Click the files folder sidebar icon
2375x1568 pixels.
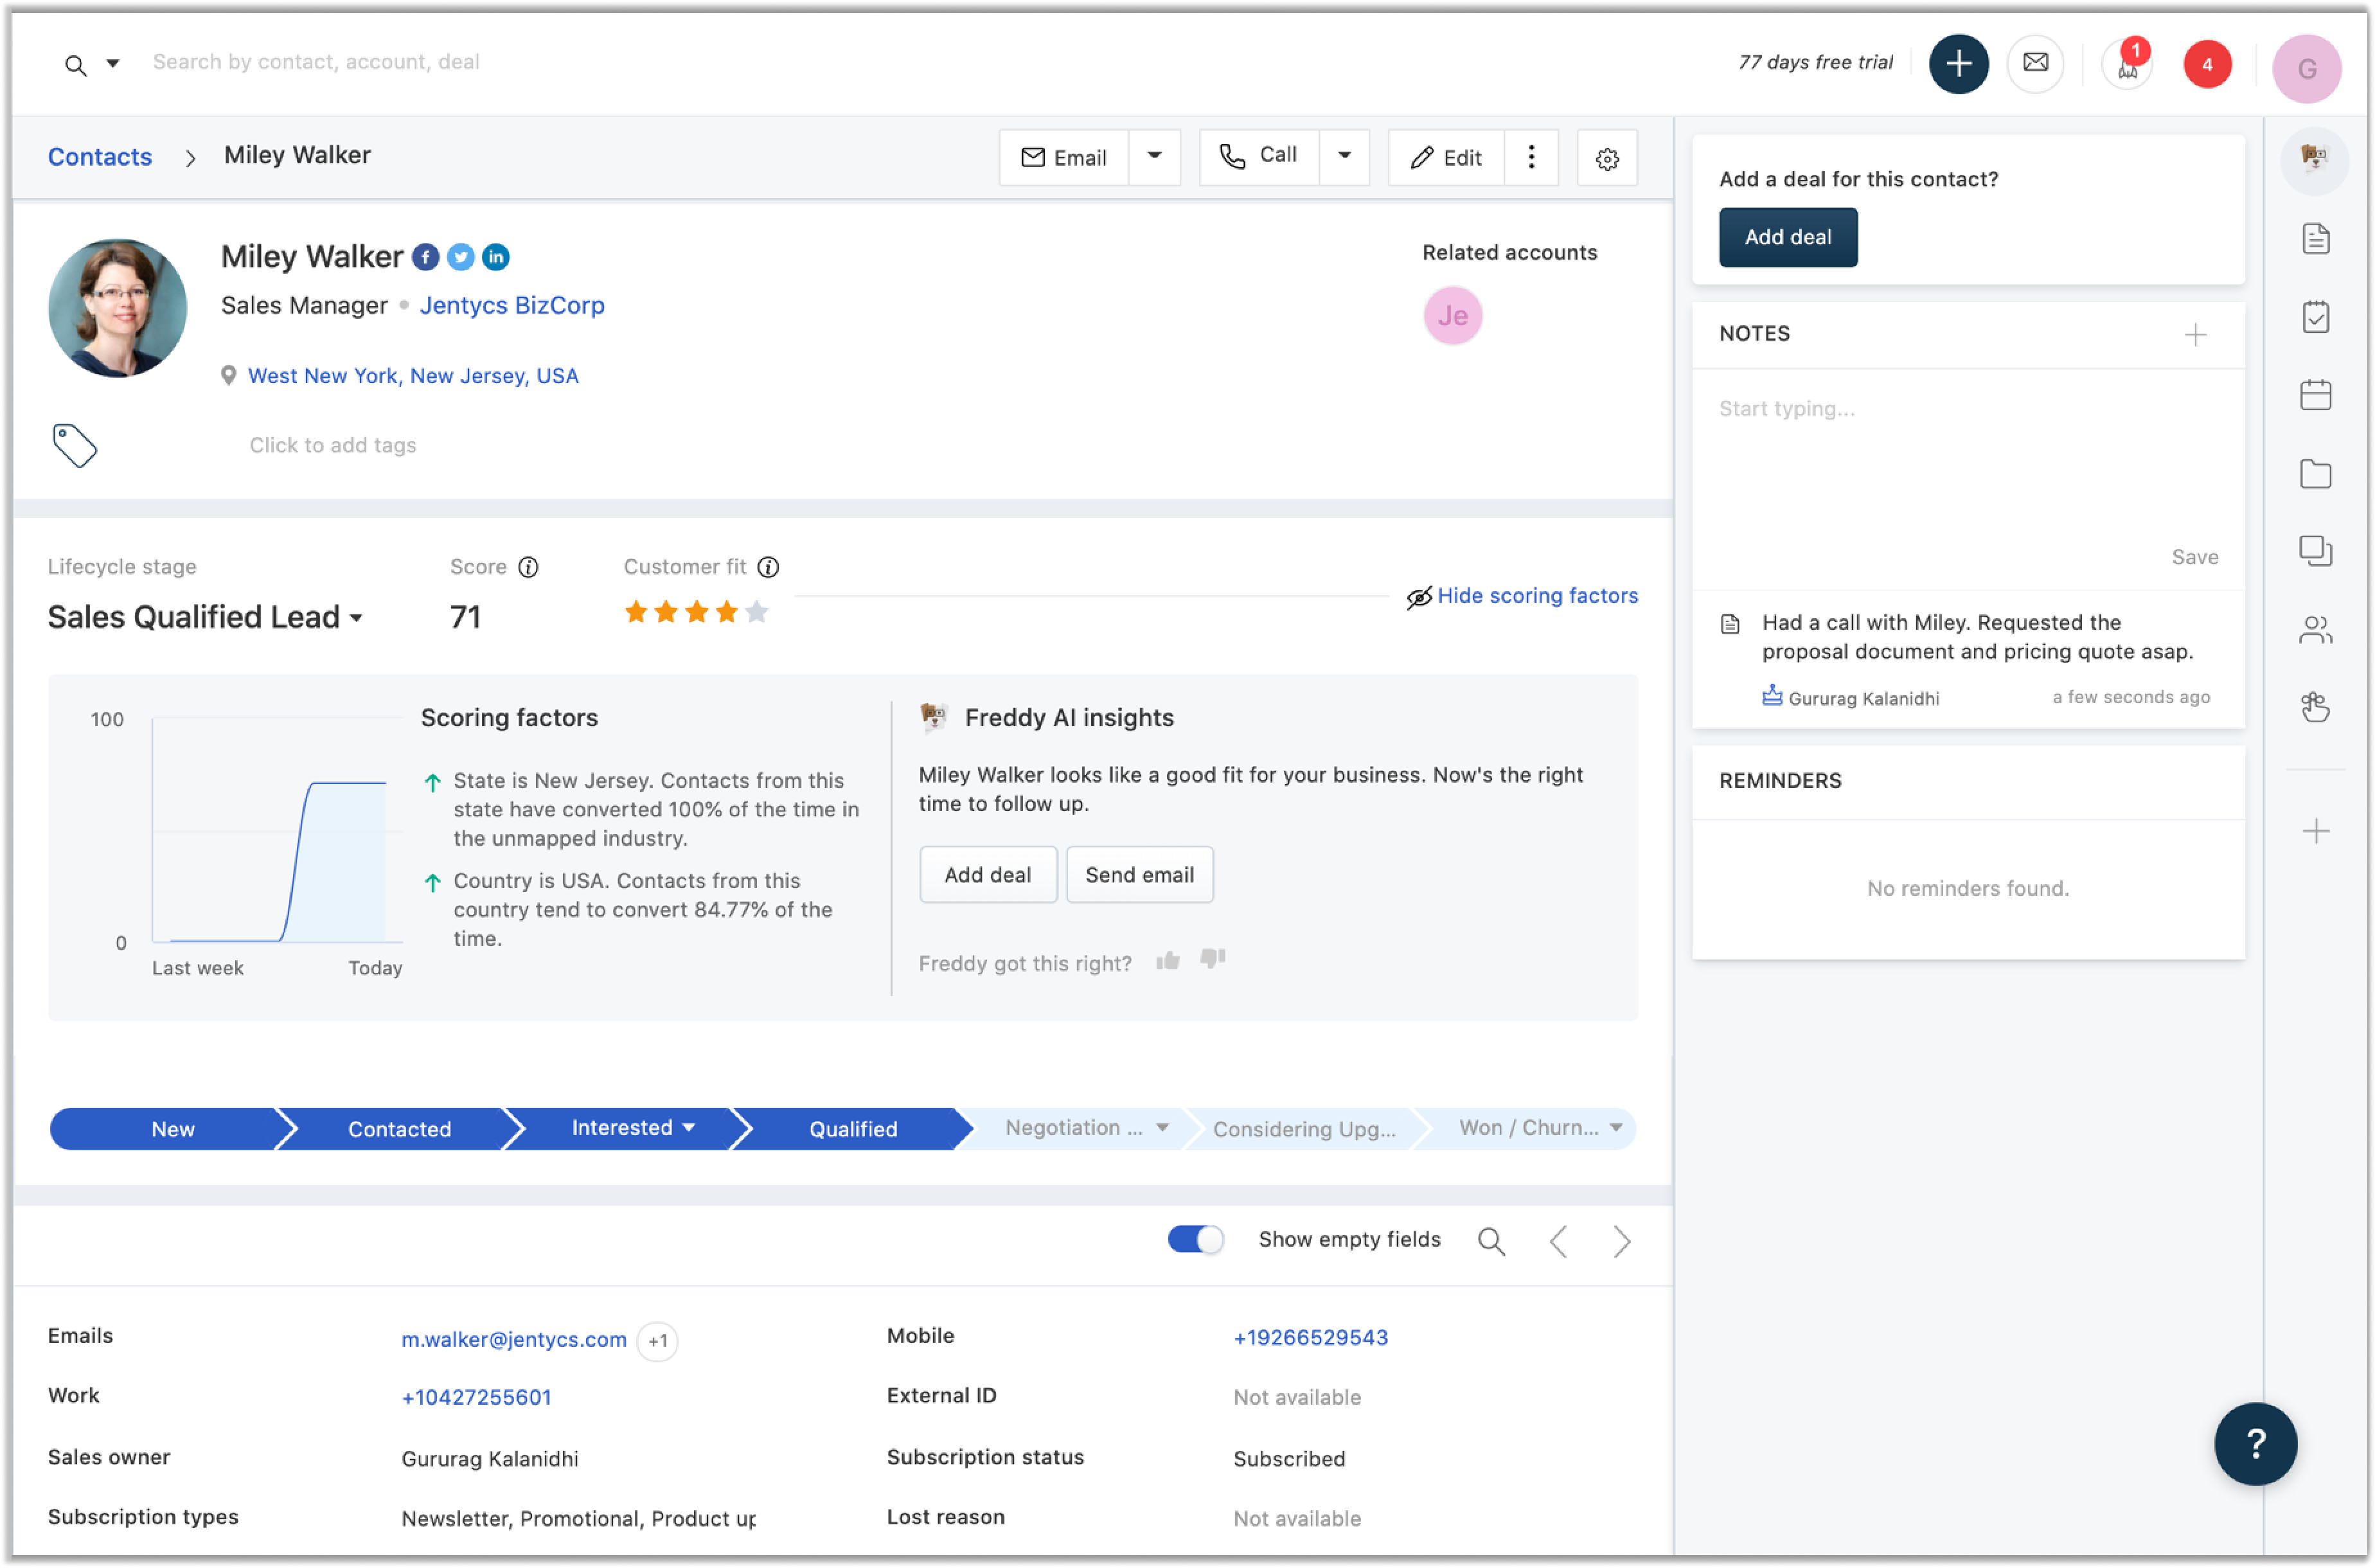pyautogui.click(x=2315, y=474)
